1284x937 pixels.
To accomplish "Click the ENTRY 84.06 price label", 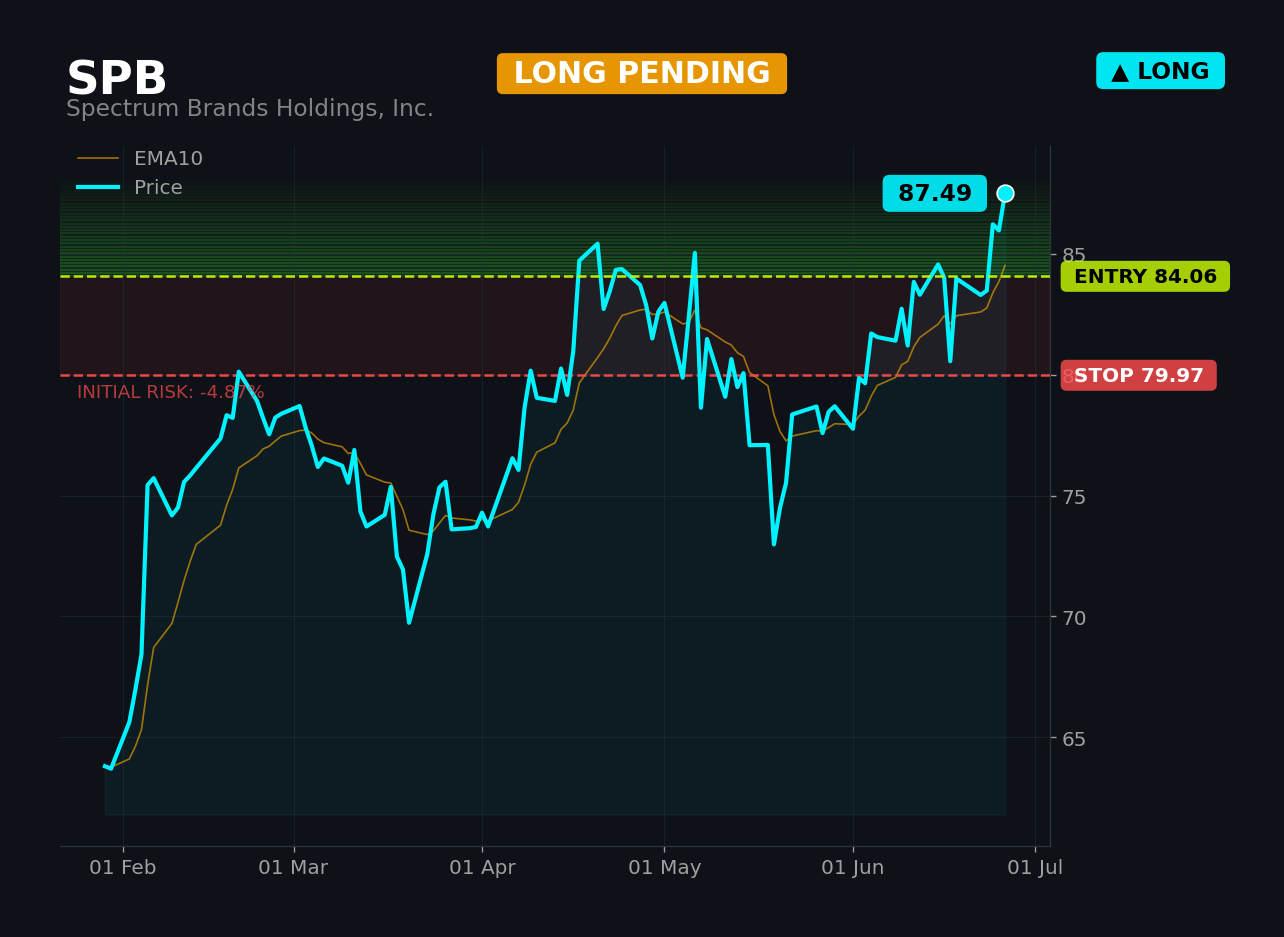I will (1145, 277).
